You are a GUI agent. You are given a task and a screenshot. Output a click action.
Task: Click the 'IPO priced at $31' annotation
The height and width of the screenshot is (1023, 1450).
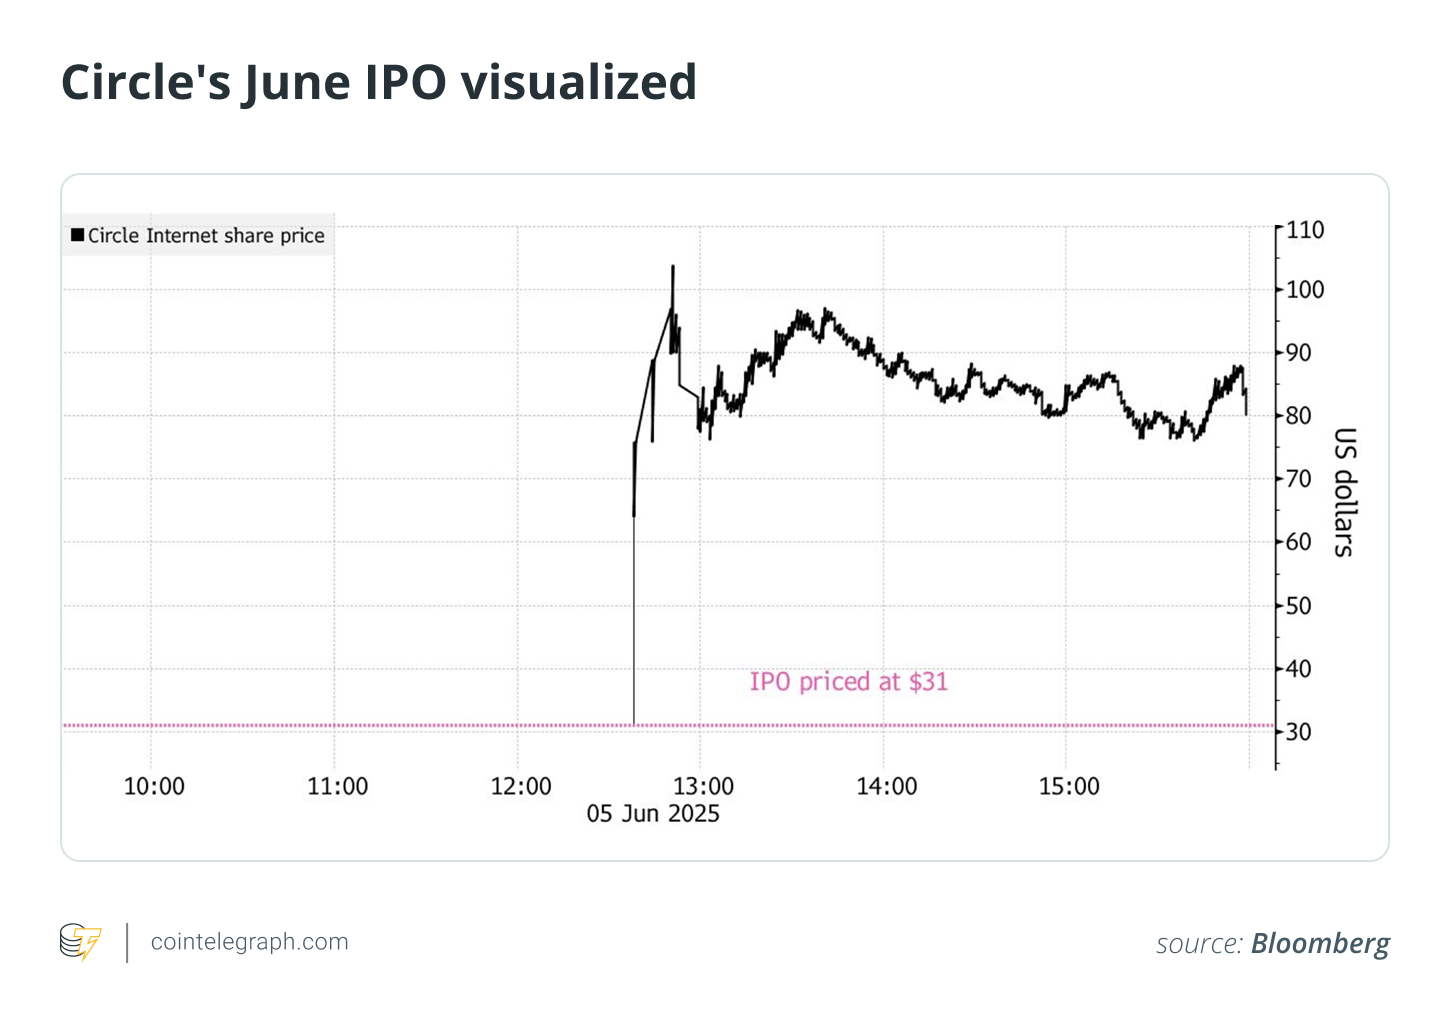[848, 682]
